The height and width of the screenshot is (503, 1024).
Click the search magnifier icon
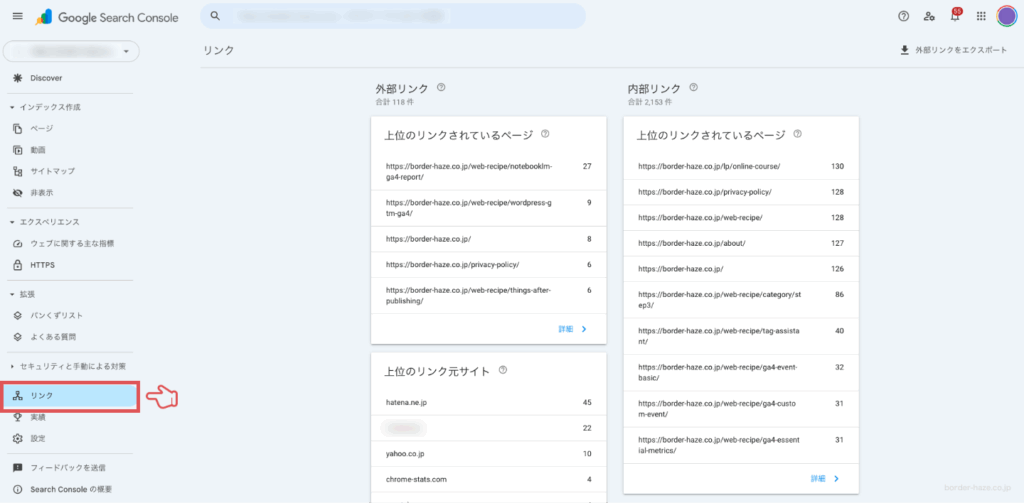coord(215,16)
